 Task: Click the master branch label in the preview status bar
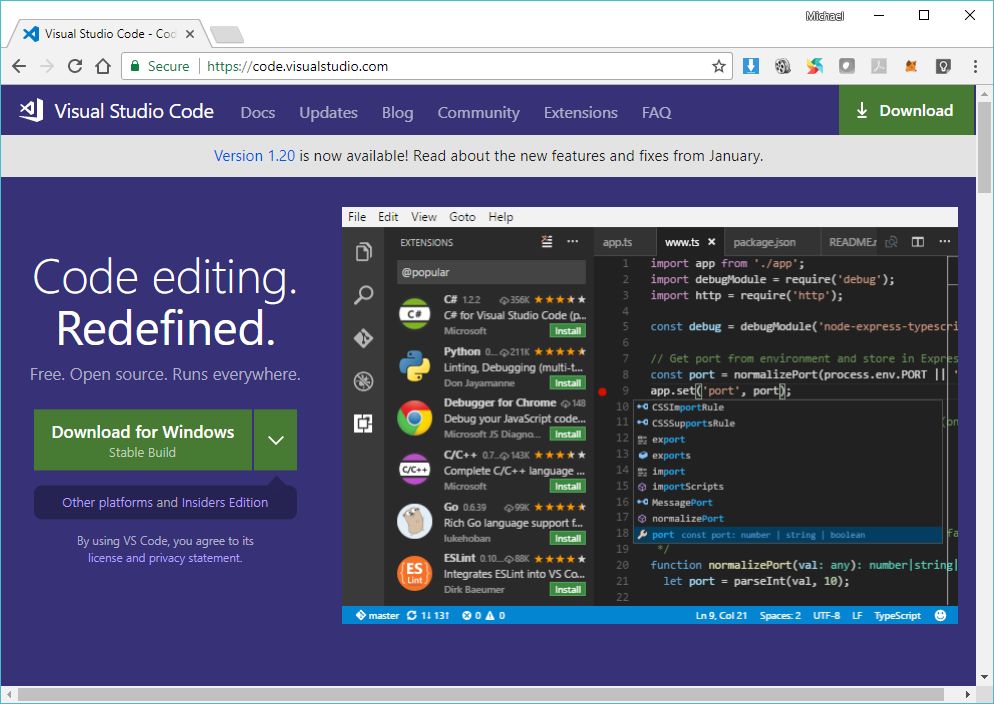click(x=378, y=615)
